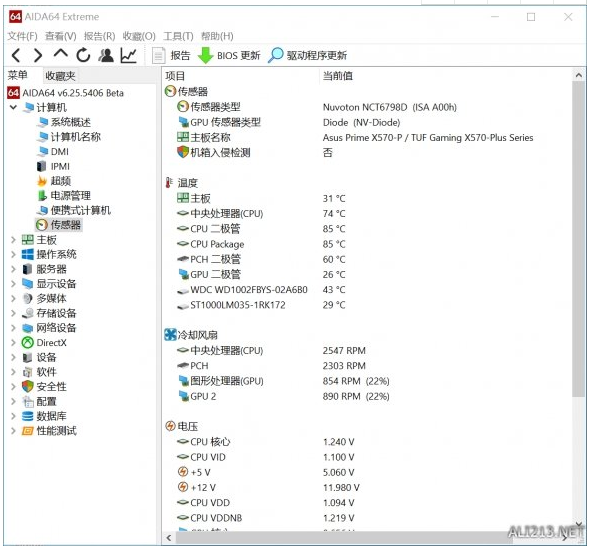Open the user profile toolbar icon
The height and width of the screenshot is (549, 589).
[x=106, y=55]
